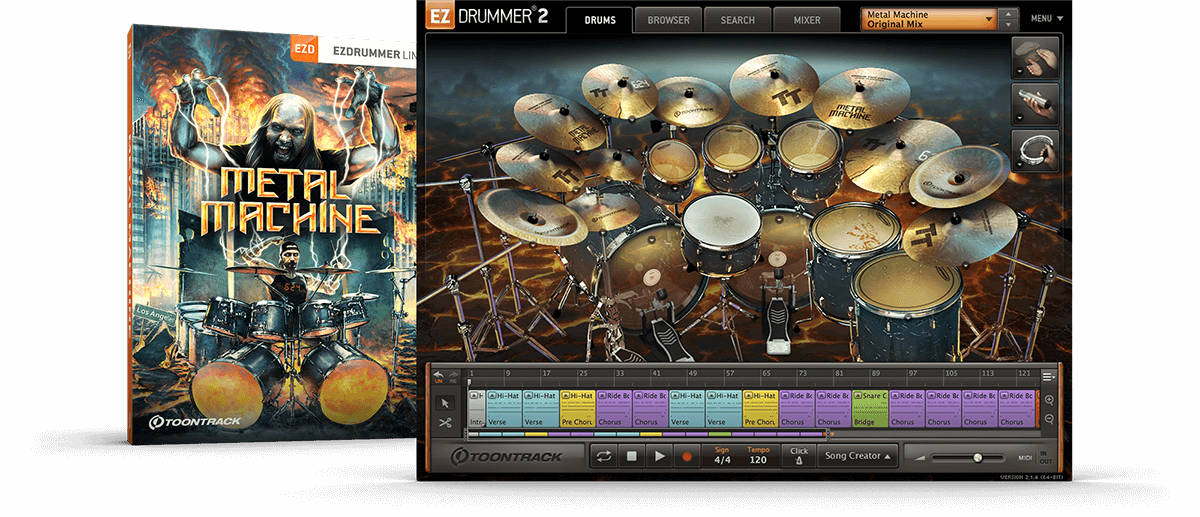Select the arrow pointer tool
The image size is (1200, 517).
pos(446,403)
